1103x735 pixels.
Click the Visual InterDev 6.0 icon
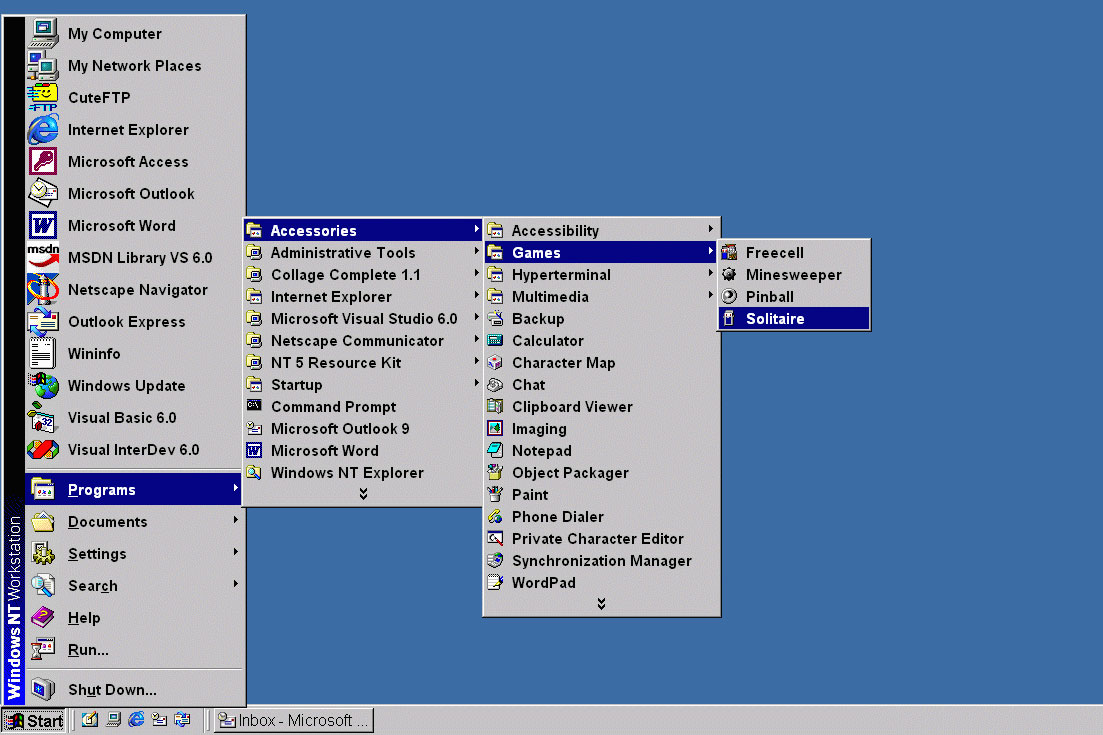[43, 449]
